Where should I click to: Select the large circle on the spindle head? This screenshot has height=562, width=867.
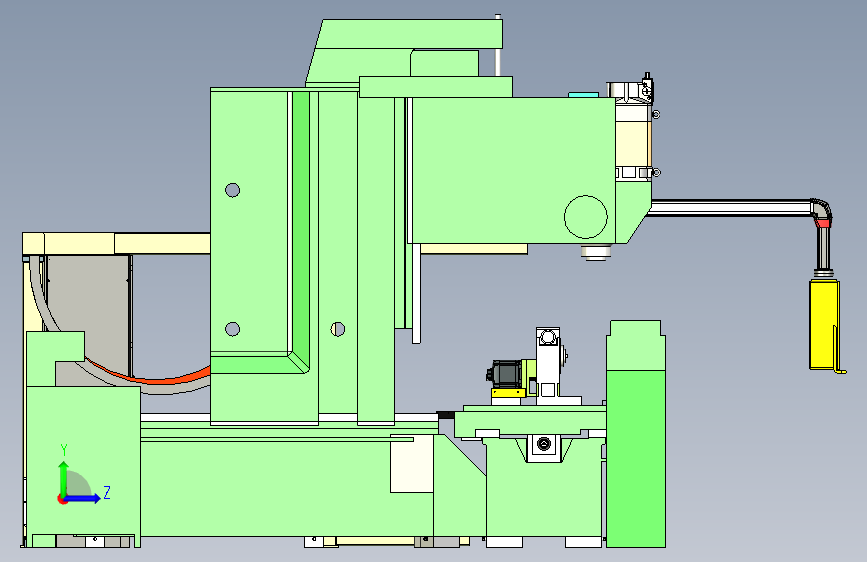click(x=586, y=217)
